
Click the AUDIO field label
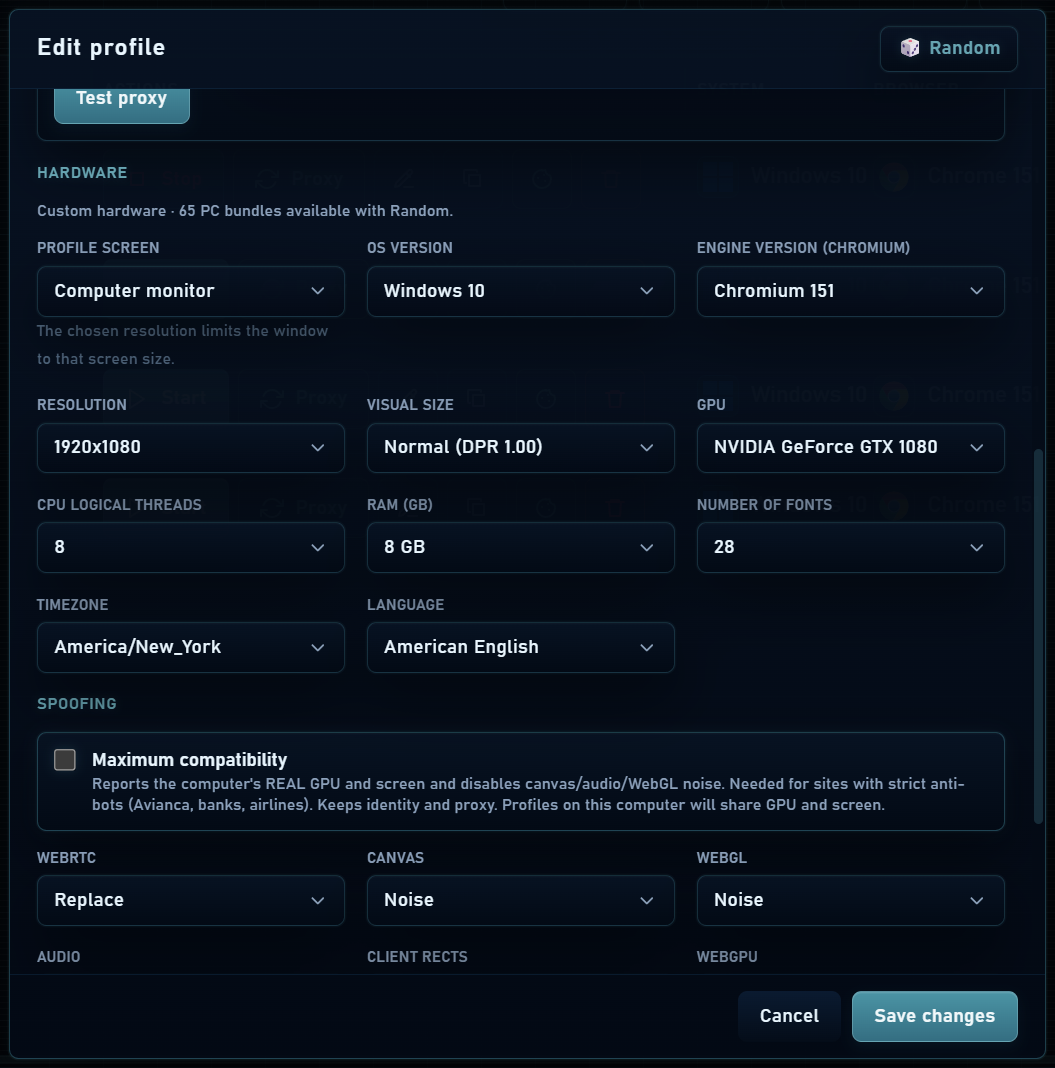click(x=59, y=957)
